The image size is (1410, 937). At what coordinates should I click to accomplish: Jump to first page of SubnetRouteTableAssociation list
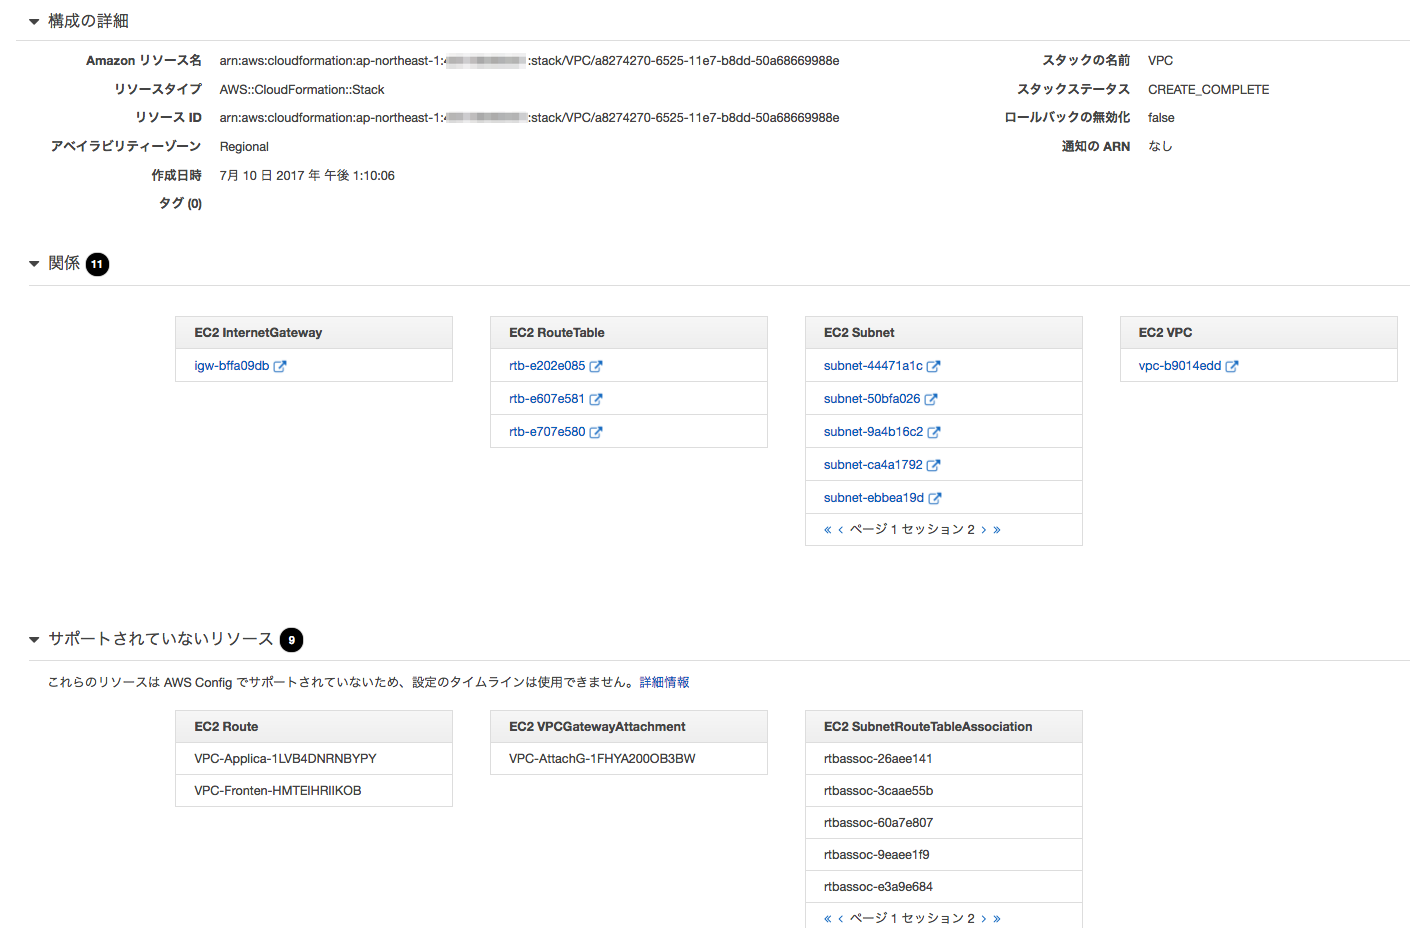point(826,917)
